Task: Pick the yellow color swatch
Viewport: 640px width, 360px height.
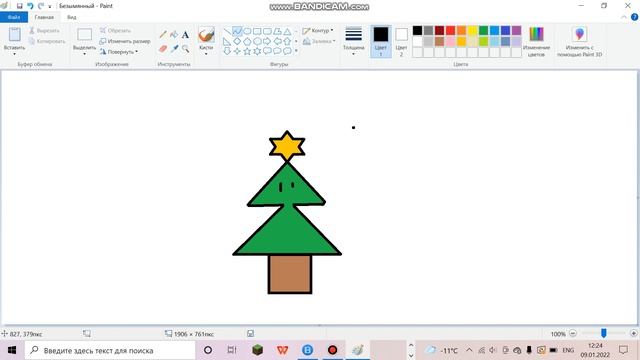Action: 472,31
